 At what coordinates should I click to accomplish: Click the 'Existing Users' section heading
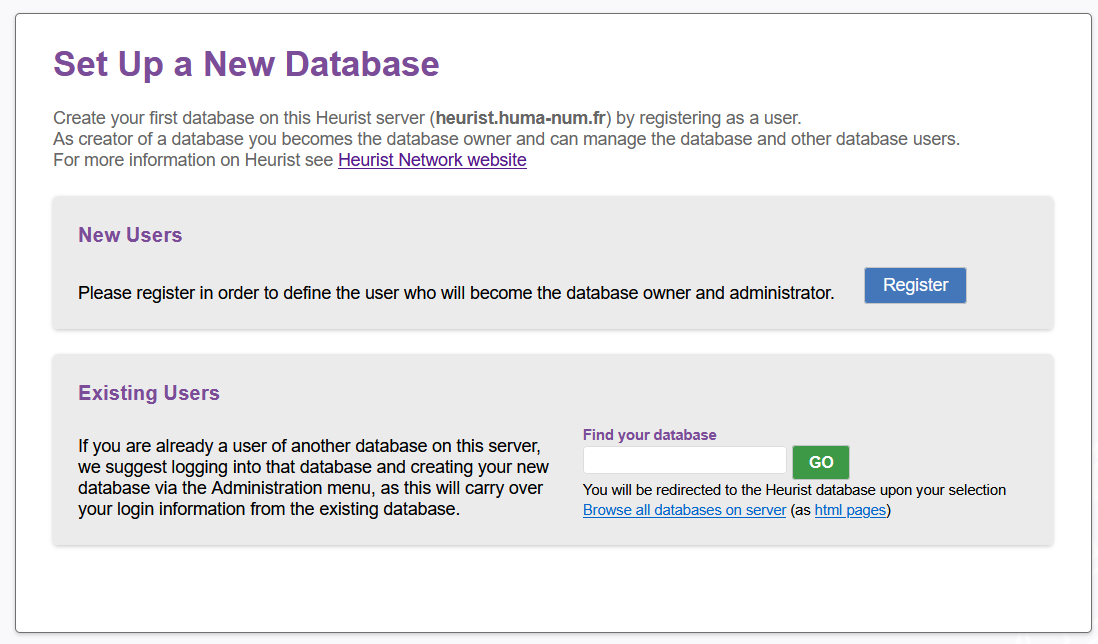pos(148,393)
